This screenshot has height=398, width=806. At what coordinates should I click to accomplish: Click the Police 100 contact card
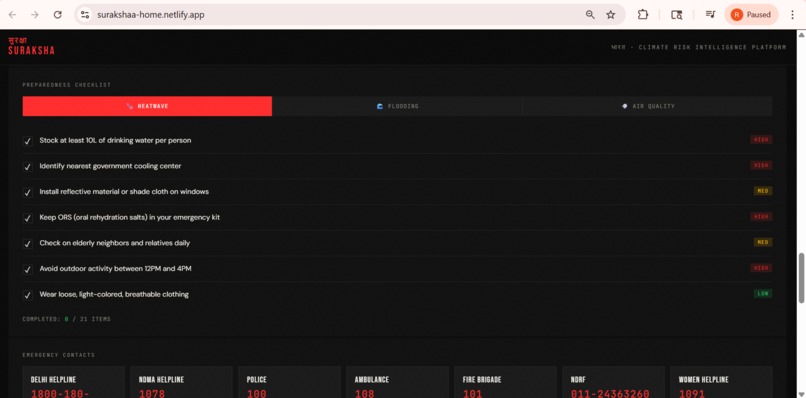(289, 382)
